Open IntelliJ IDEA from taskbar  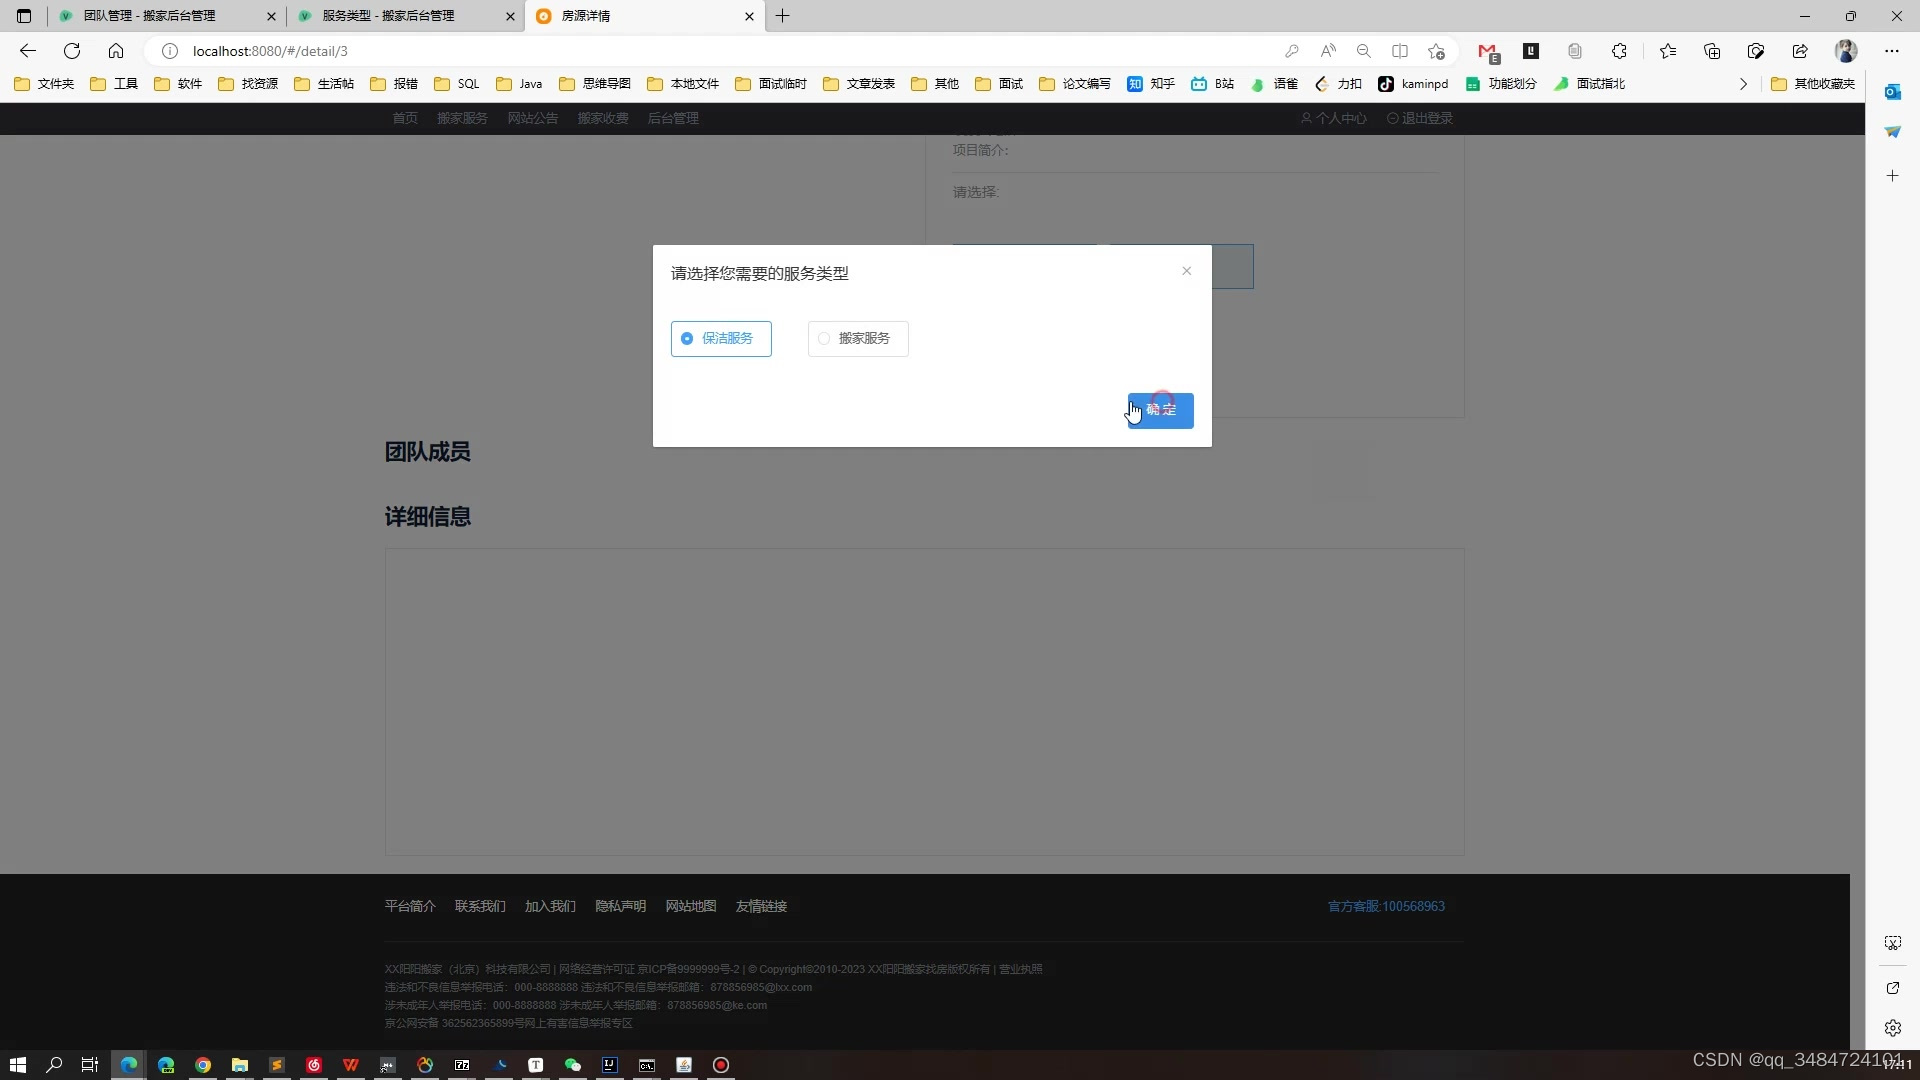tap(610, 1065)
